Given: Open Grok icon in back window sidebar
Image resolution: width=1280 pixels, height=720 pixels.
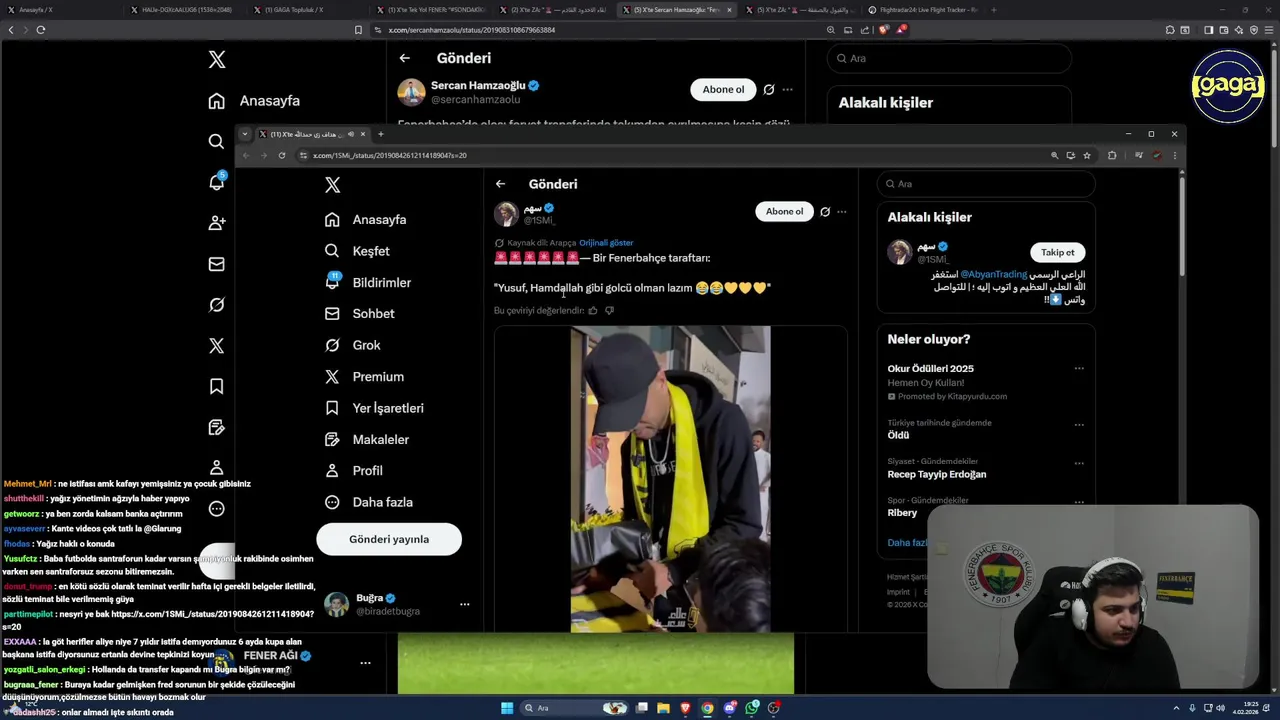Looking at the screenshot, I should tap(216, 305).
